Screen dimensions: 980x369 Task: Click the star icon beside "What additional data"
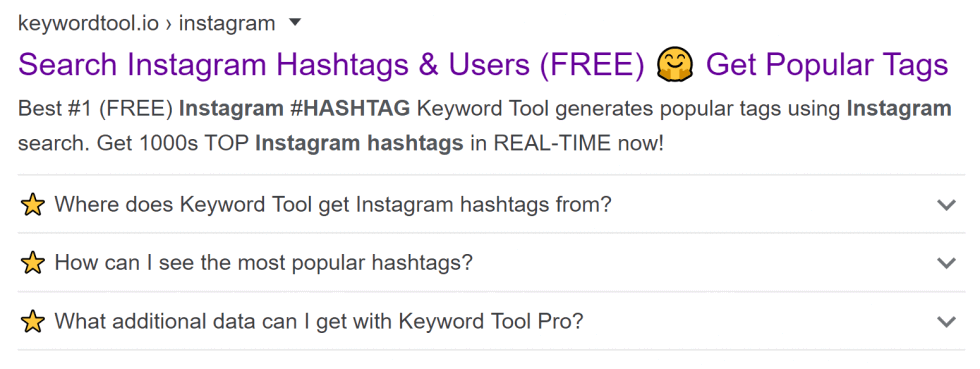(32, 321)
